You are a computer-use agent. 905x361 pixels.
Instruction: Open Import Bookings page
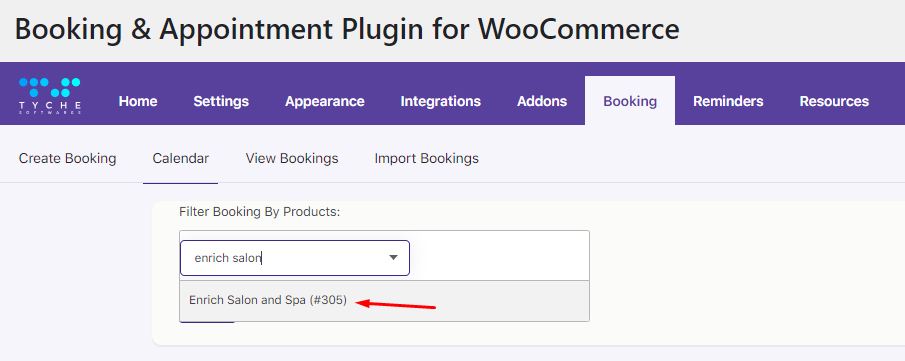coord(427,158)
